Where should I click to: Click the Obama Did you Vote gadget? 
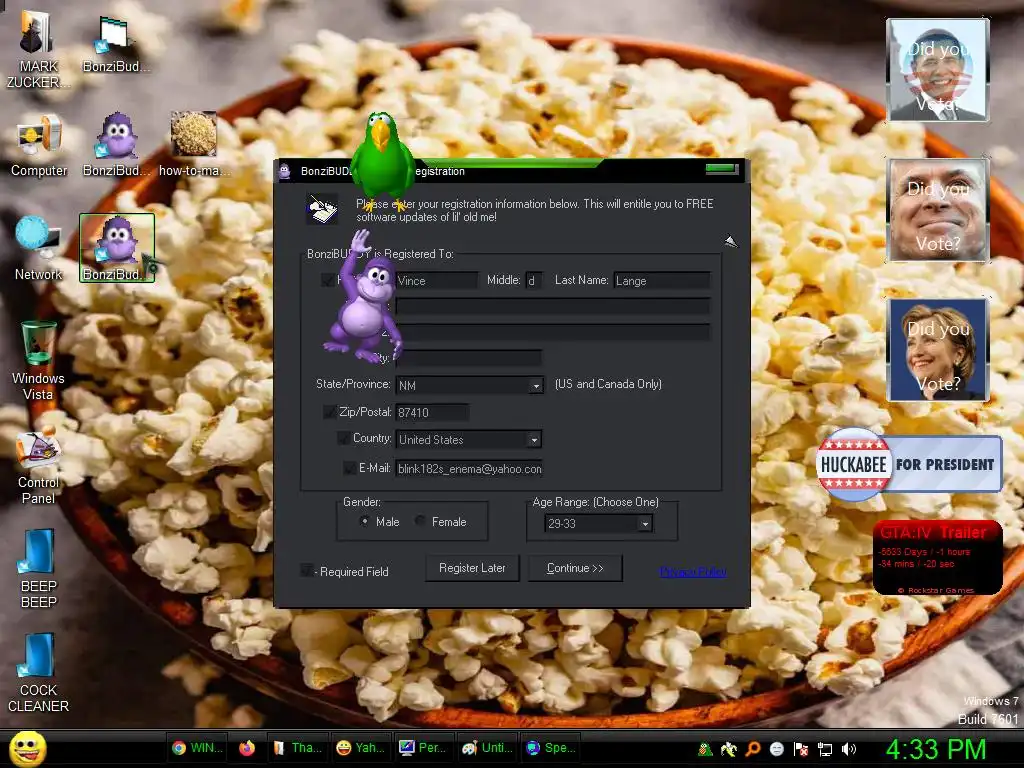[938, 70]
